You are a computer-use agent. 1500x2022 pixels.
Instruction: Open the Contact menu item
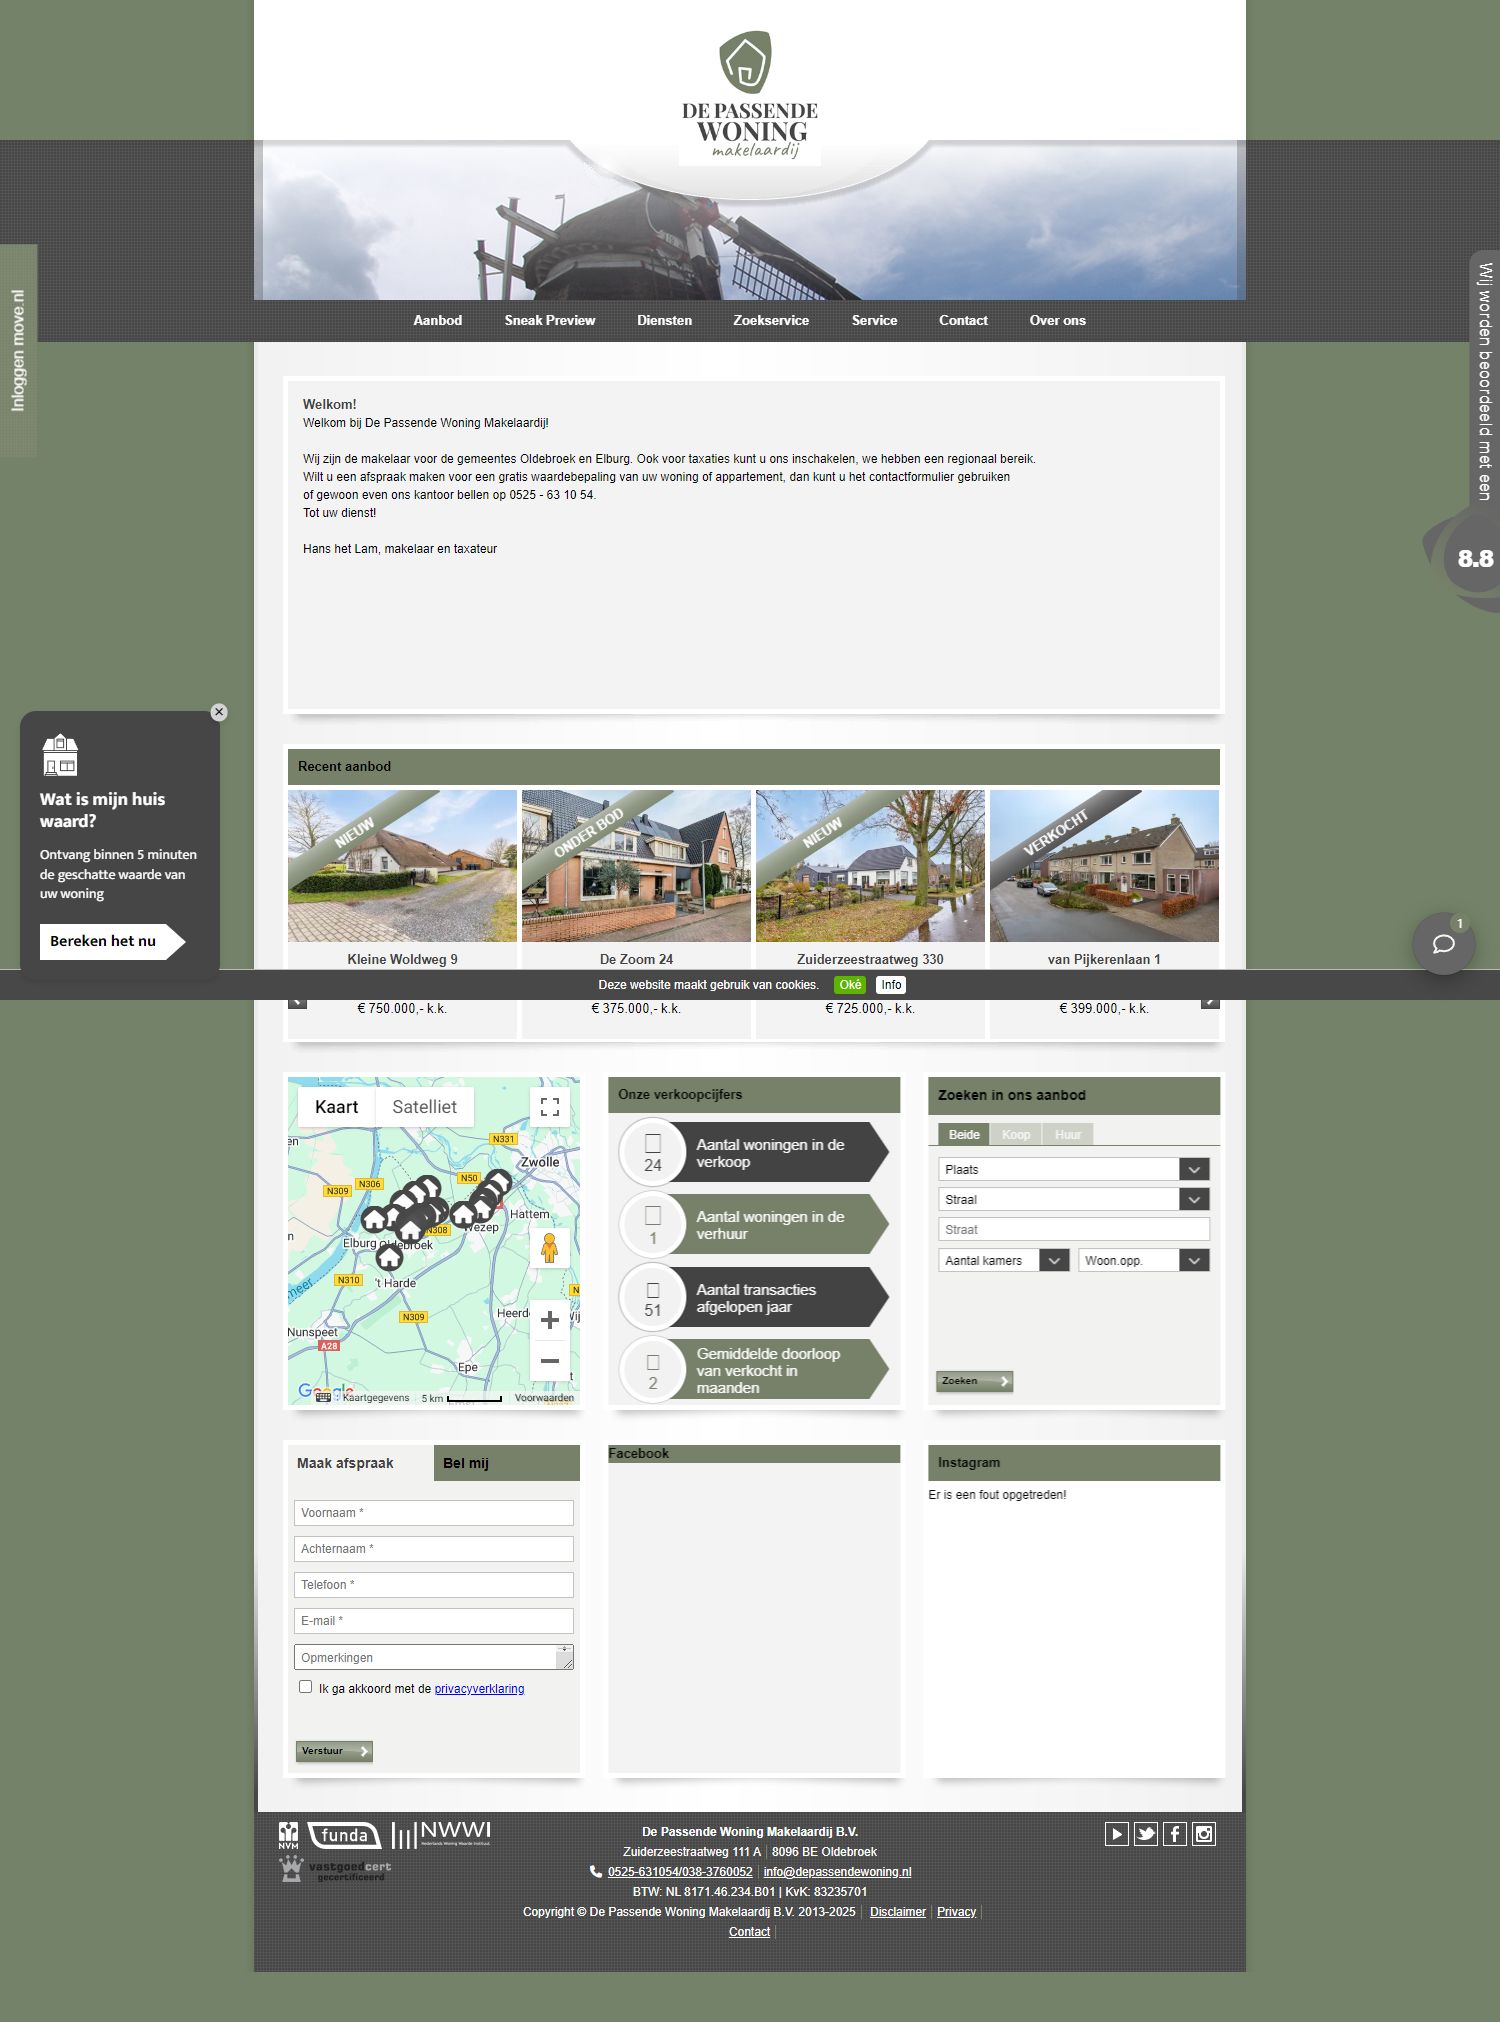pyautogui.click(x=963, y=320)
